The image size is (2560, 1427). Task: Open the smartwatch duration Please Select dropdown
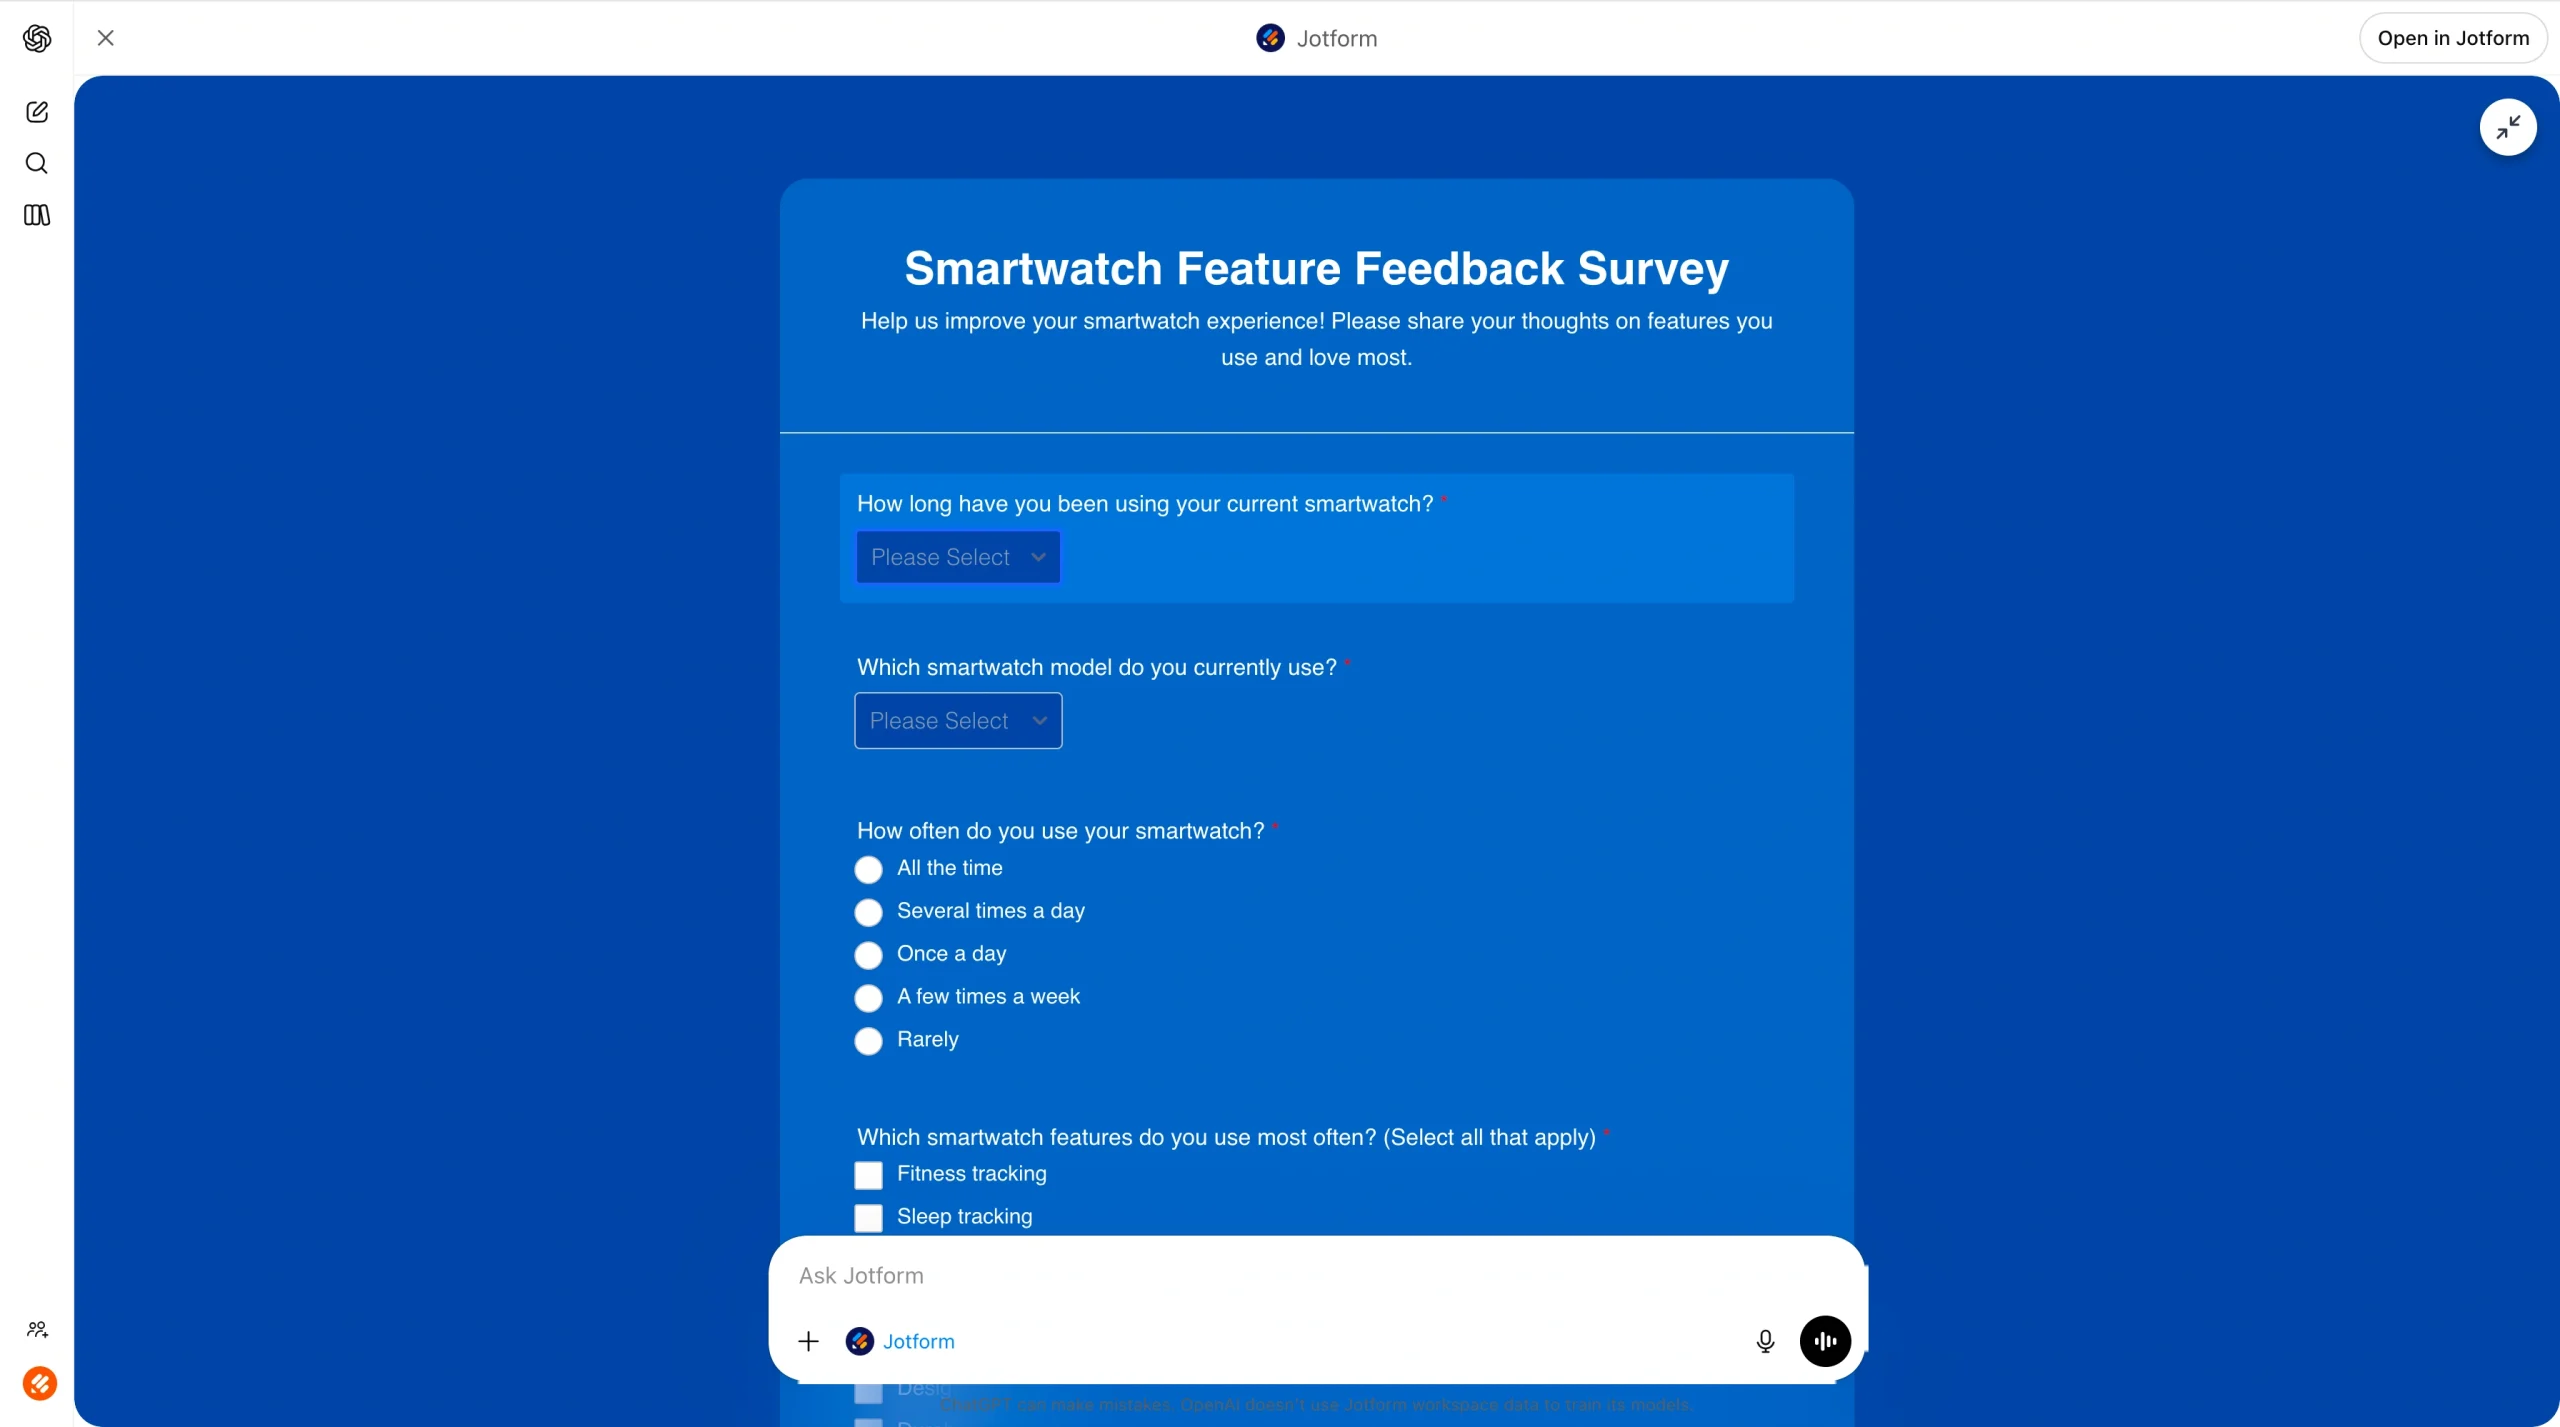957,557
